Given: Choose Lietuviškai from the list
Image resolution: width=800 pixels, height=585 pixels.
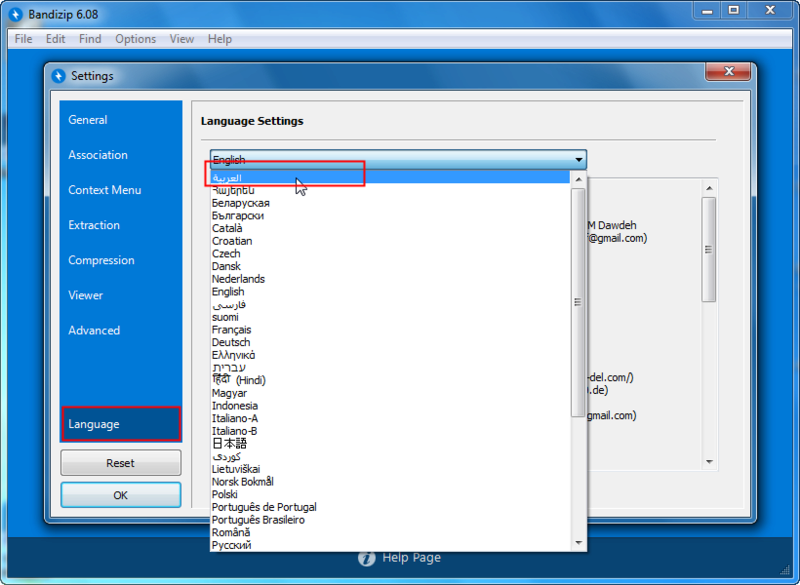Looking at the screenshot, I should point(390,469).
